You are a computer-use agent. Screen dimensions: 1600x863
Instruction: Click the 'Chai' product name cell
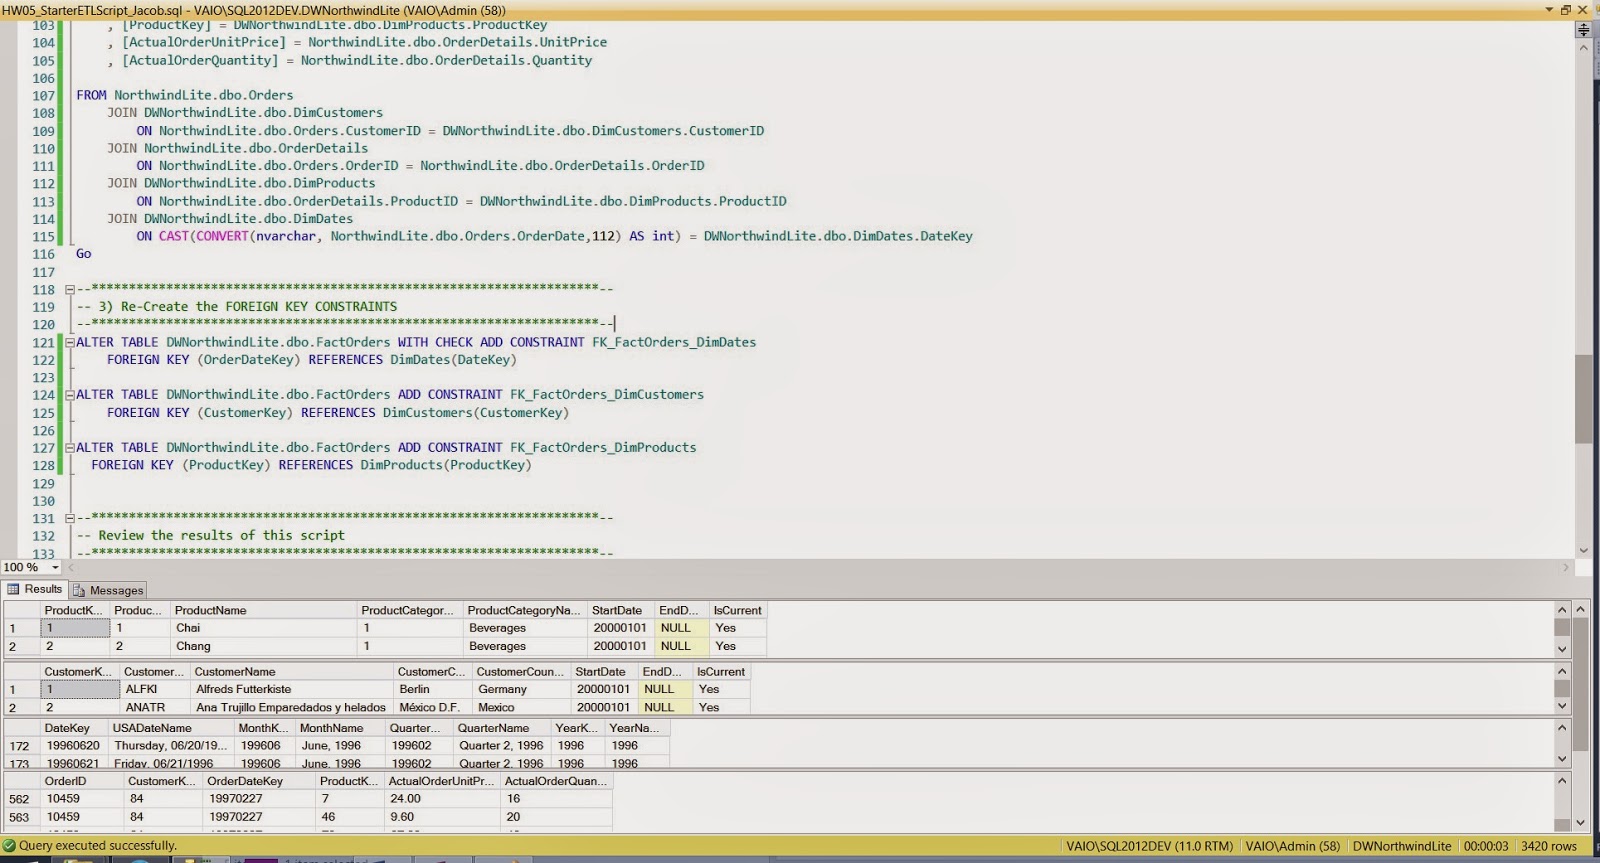263,628
